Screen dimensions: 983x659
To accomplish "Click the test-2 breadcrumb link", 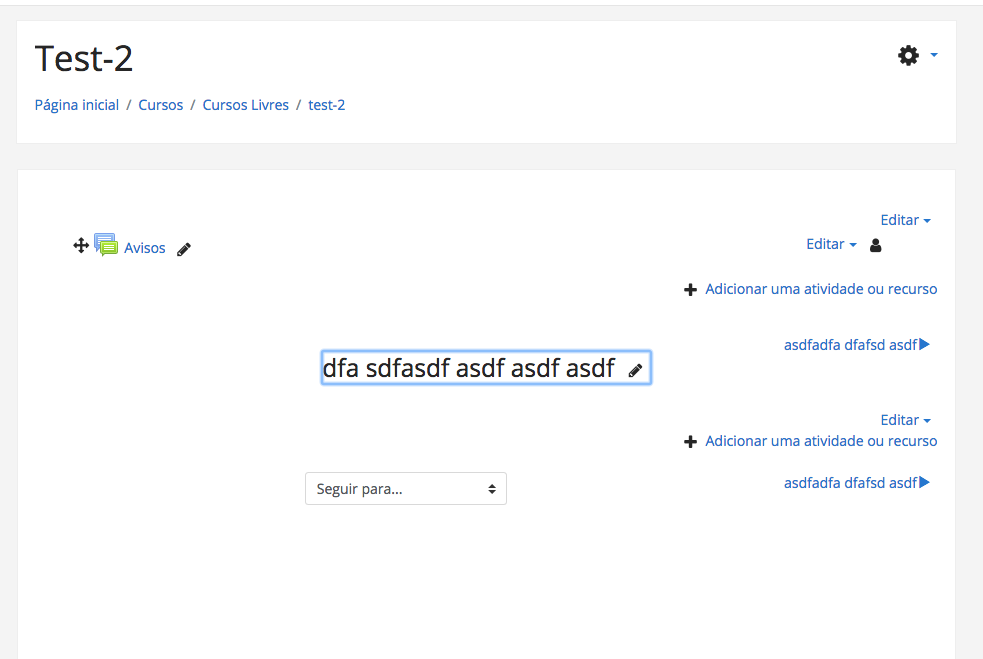I will (327, 105).
